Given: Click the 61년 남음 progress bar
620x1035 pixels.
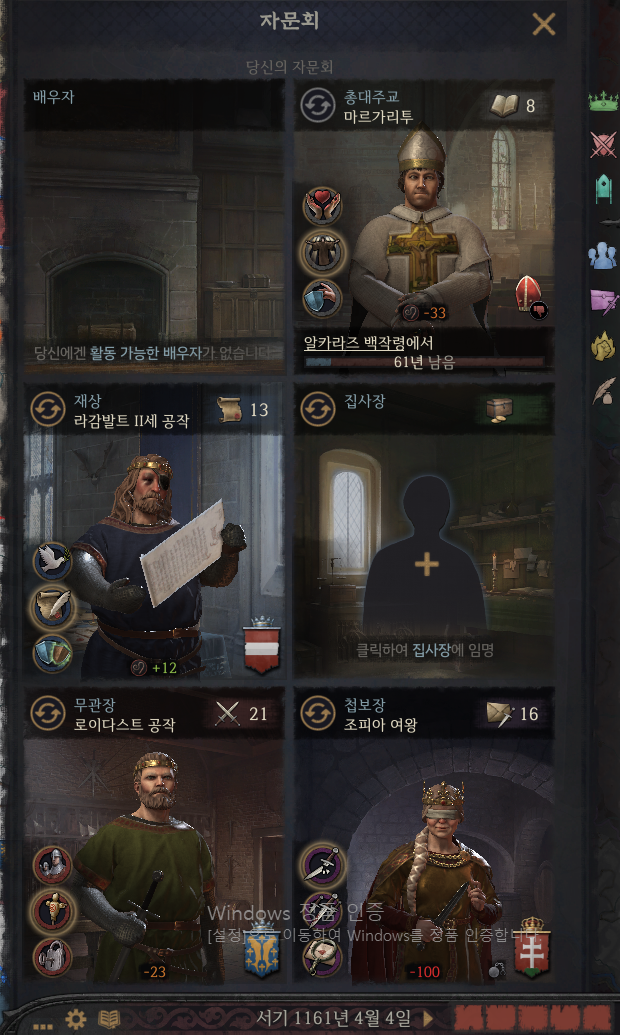Looking at the screenshot, I should tap(424, 362).
